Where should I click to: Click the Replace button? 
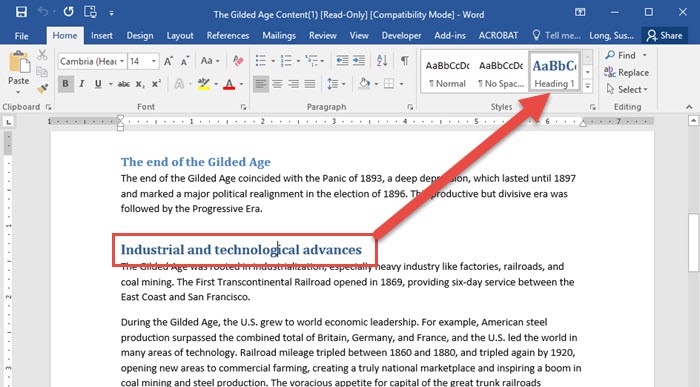(626, 72)
